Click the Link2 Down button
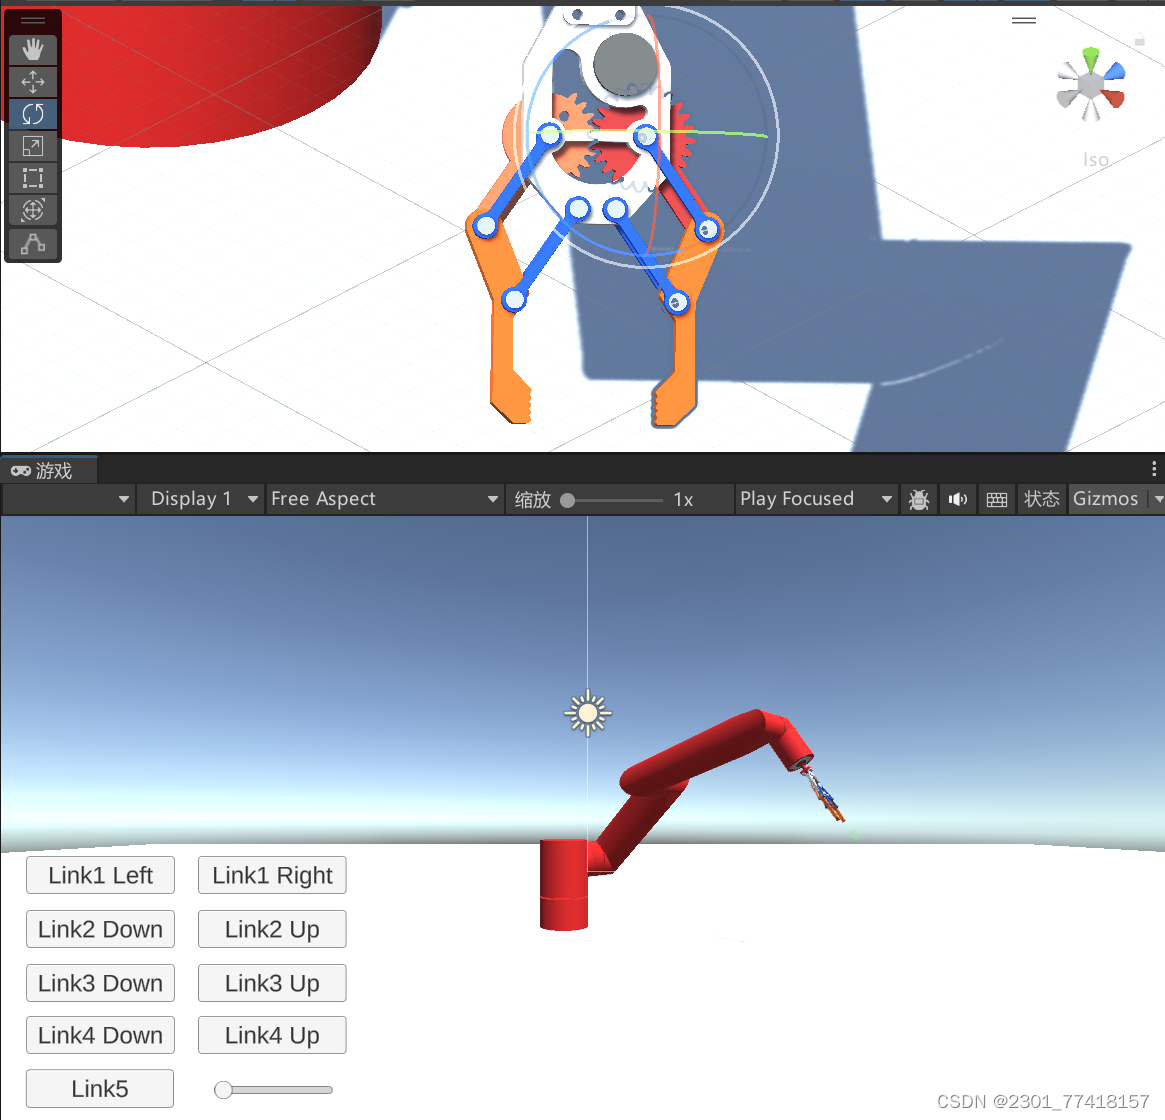This screenshot has height=1120, width=1165. point(100,929)
